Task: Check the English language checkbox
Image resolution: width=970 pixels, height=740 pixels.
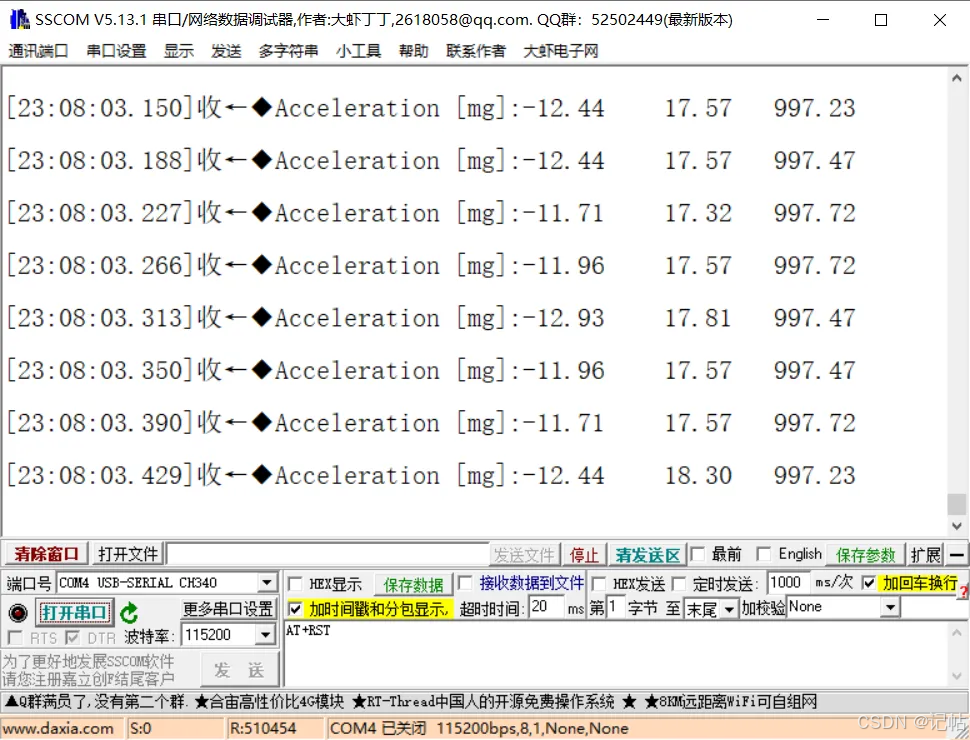Action: point(764,554)
